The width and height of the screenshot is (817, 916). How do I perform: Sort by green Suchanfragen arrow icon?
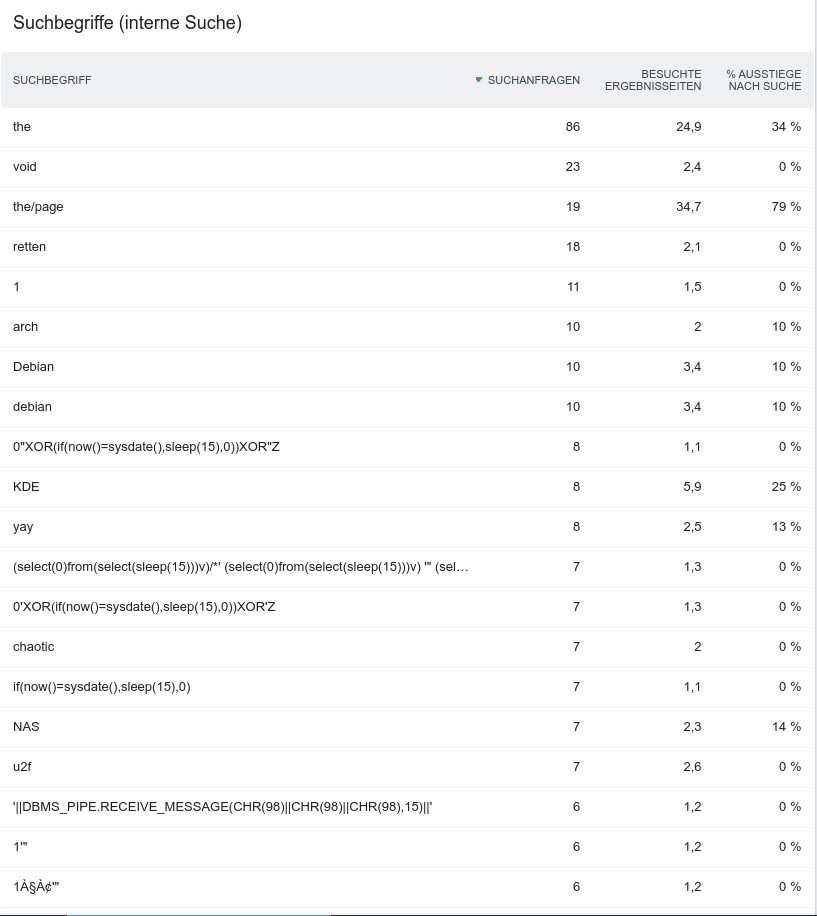click(479, 80)
